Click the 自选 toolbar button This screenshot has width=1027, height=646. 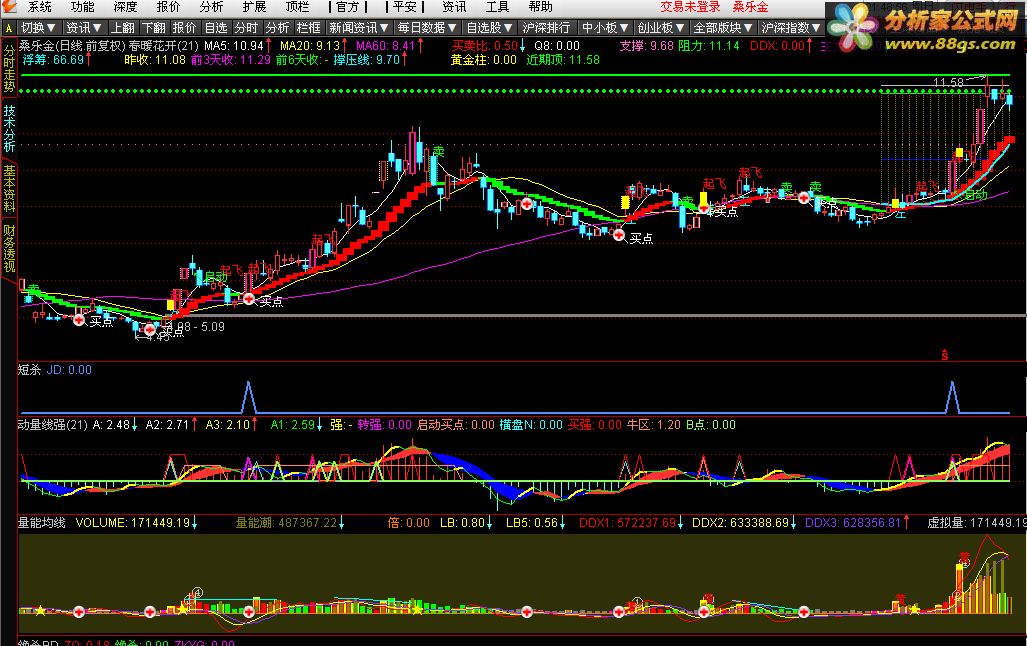[215, 28]
